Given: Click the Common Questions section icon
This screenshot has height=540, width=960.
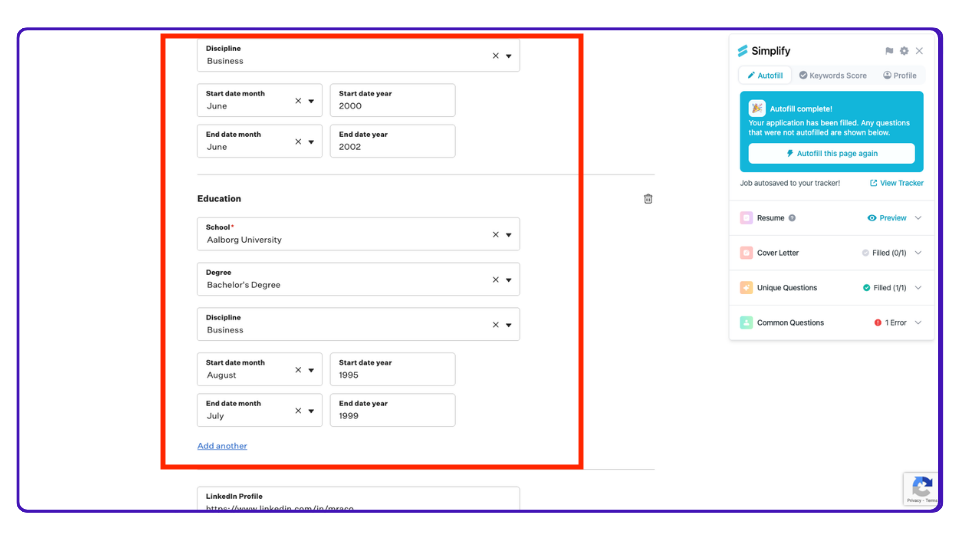Looking at the screenshot, I should click(746, 323).
